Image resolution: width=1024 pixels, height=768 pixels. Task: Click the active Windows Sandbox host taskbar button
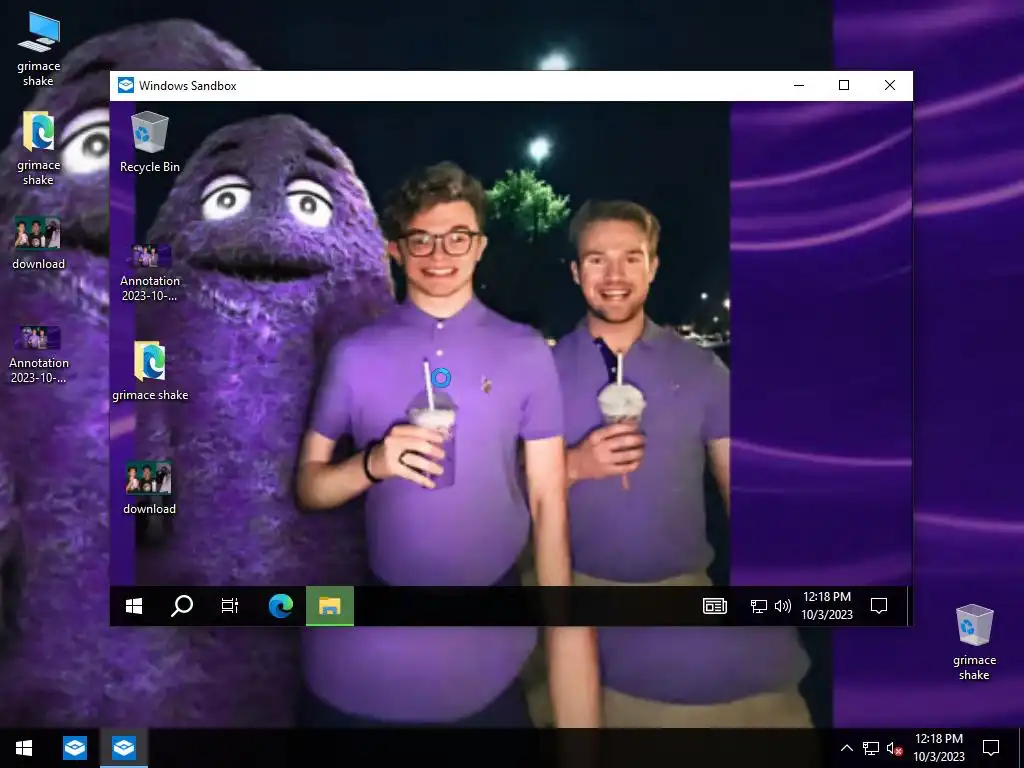[123, 748]
